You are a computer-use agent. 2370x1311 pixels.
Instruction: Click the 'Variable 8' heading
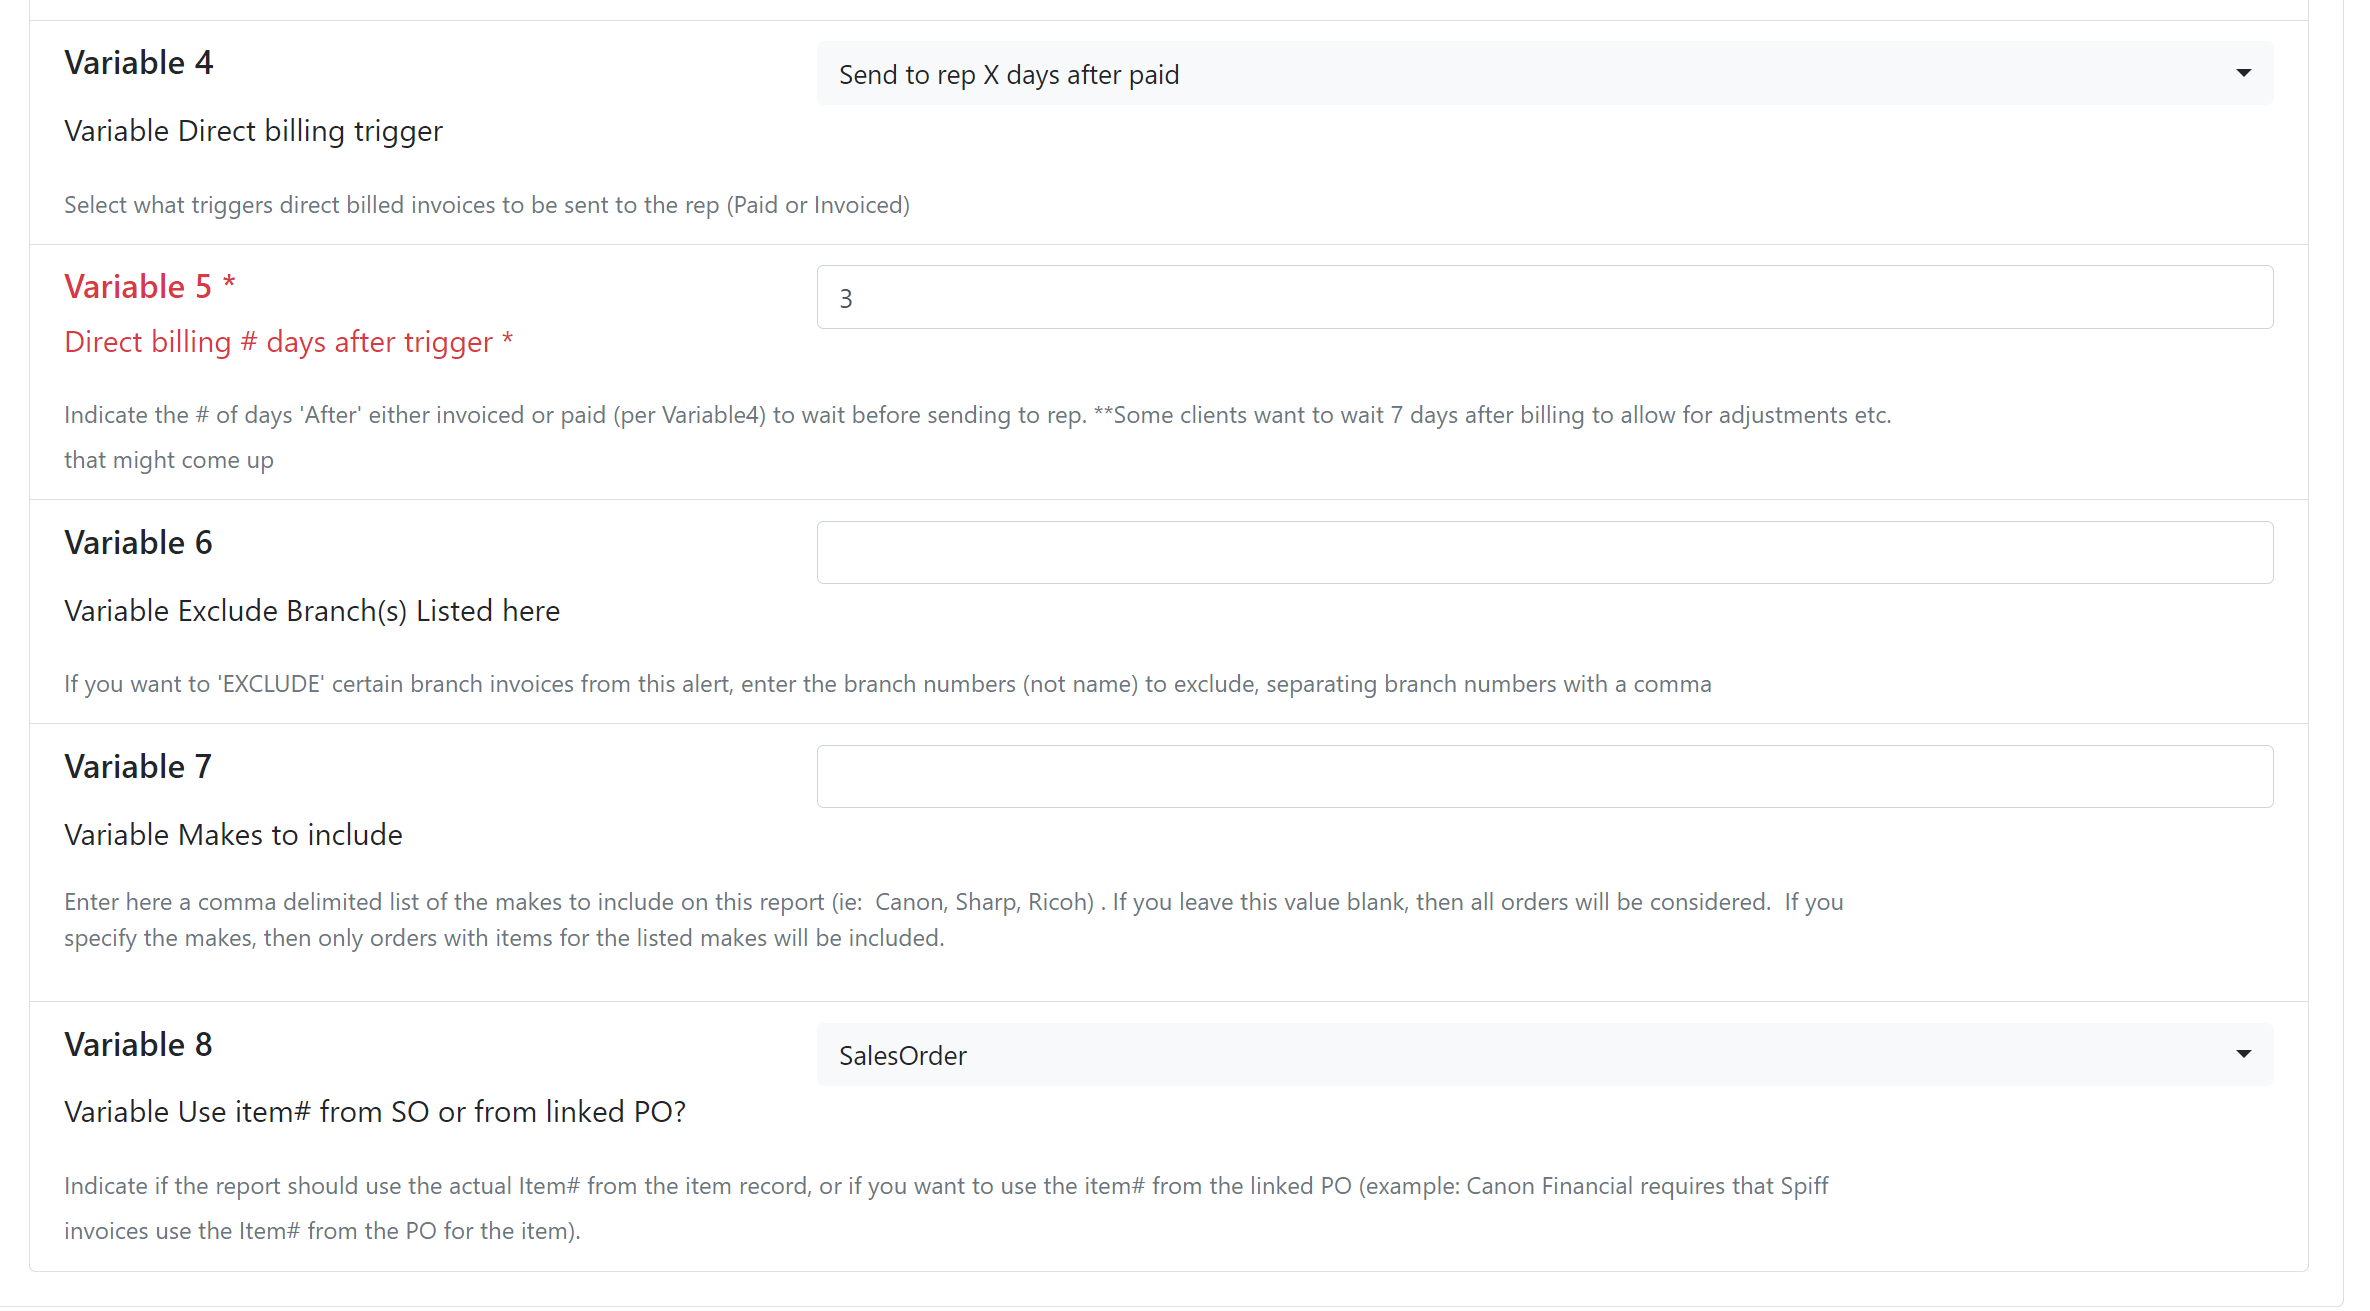[x=139, y=1045]
